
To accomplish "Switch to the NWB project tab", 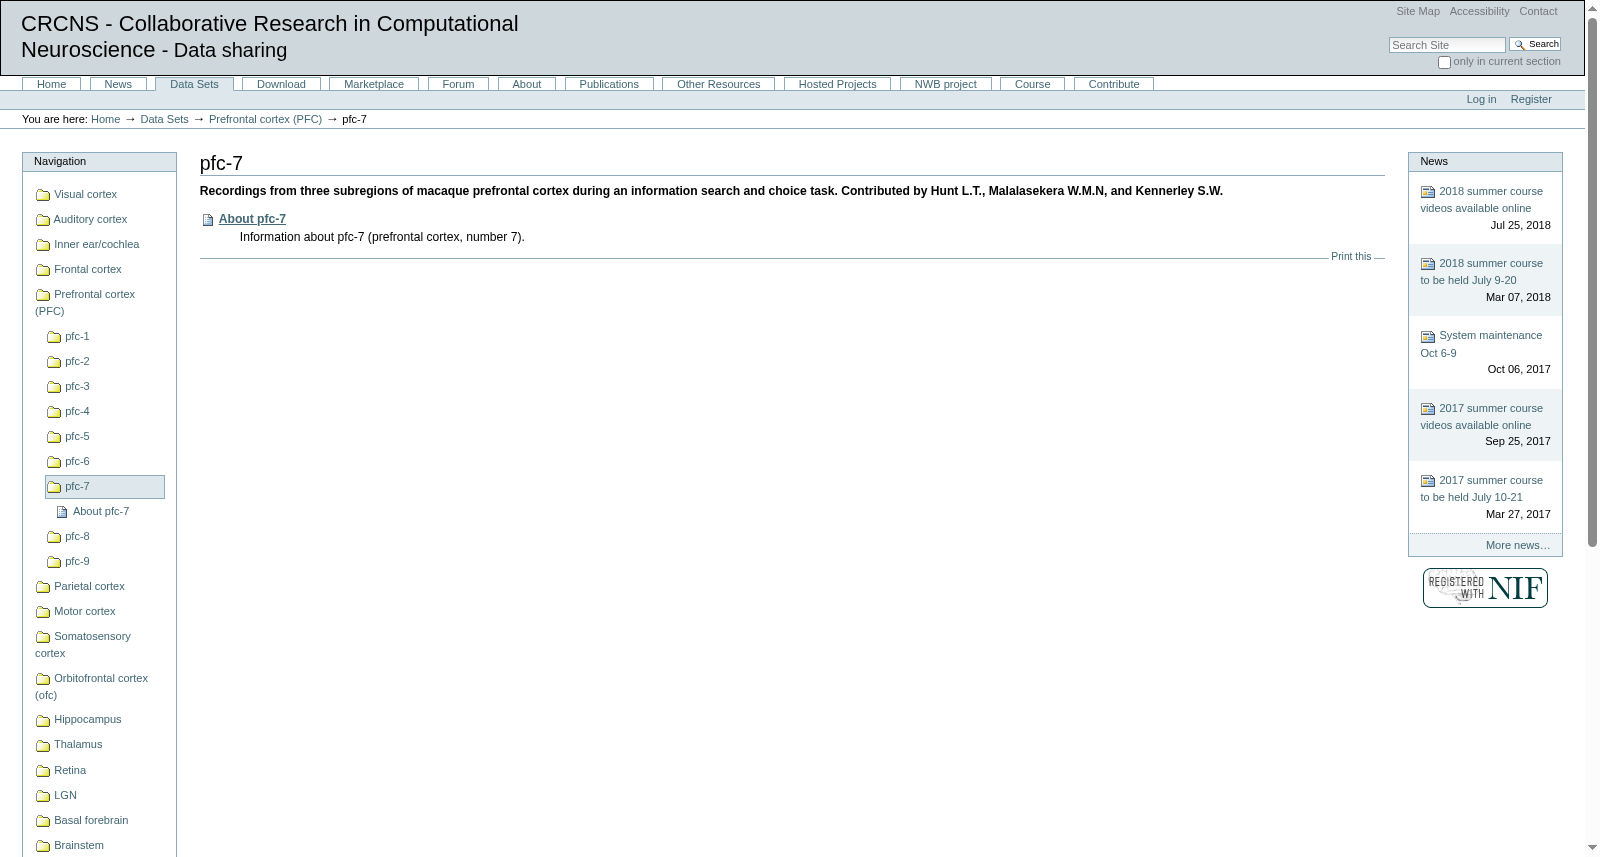I will [945, 84].
